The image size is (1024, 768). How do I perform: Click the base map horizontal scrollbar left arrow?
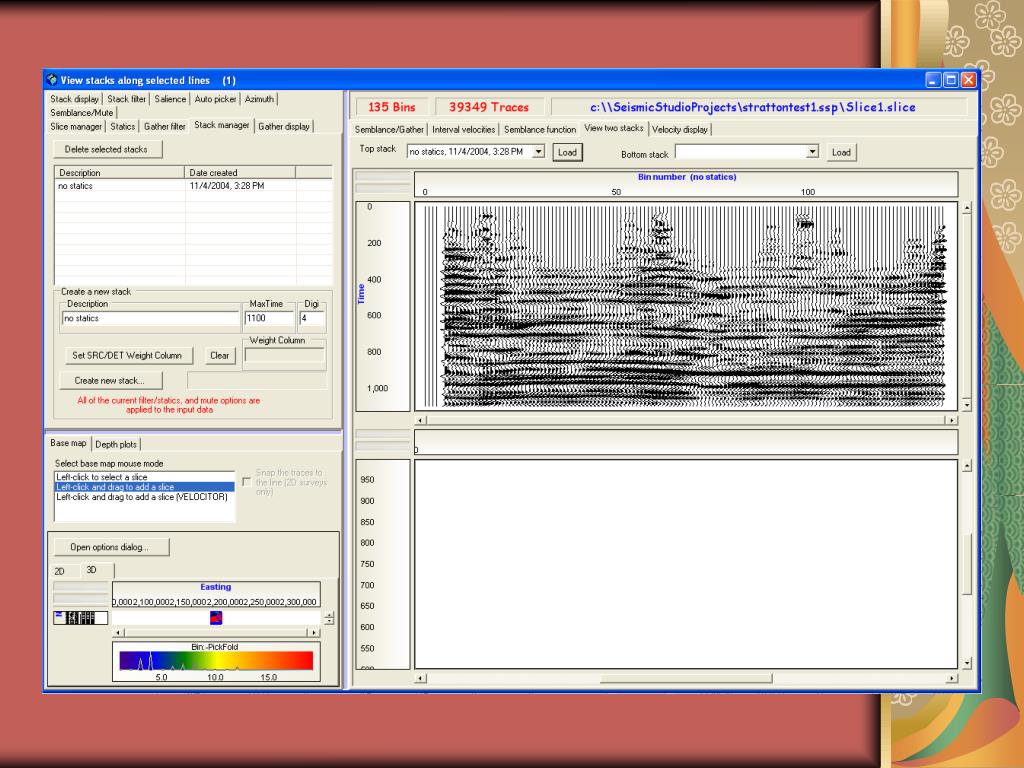(119, 632)
